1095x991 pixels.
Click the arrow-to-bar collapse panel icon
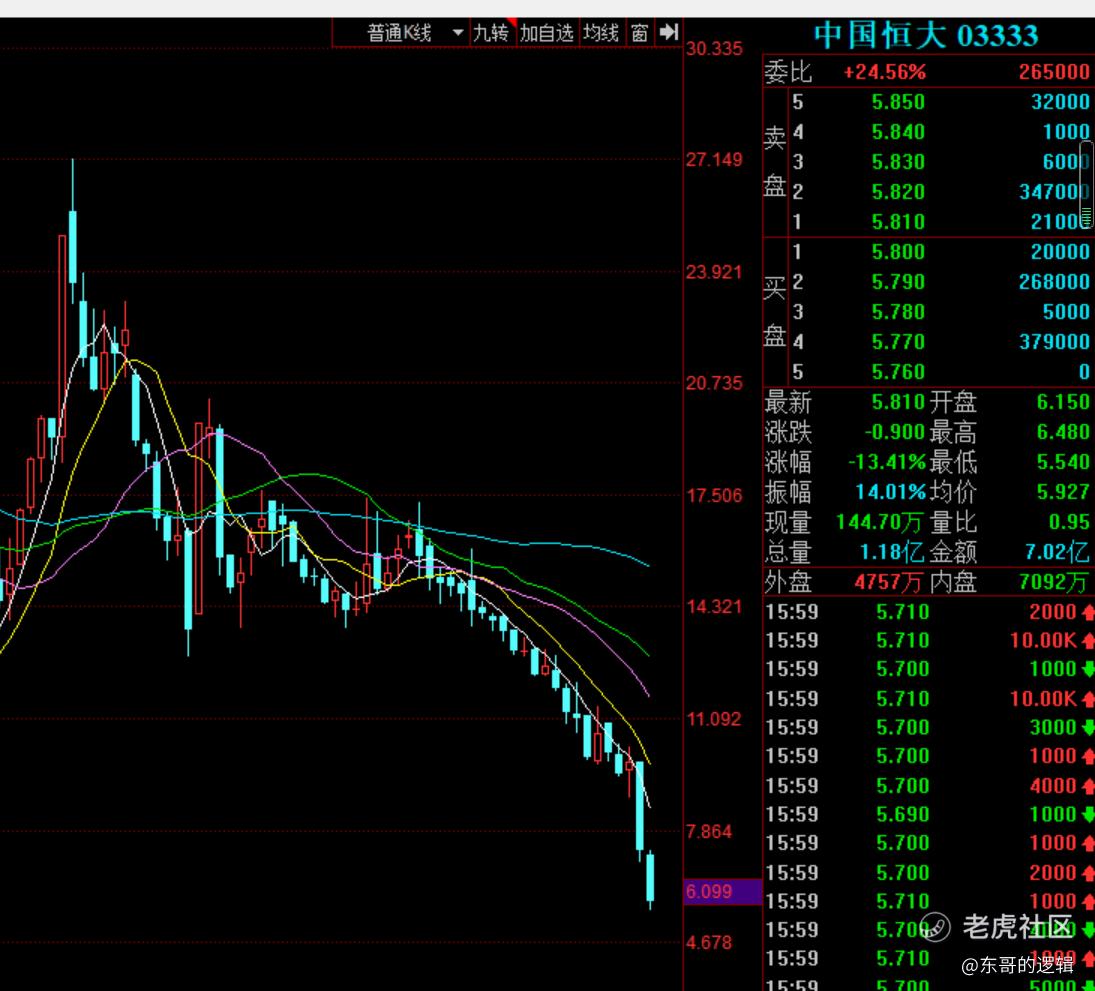click(x=668, y=32)
